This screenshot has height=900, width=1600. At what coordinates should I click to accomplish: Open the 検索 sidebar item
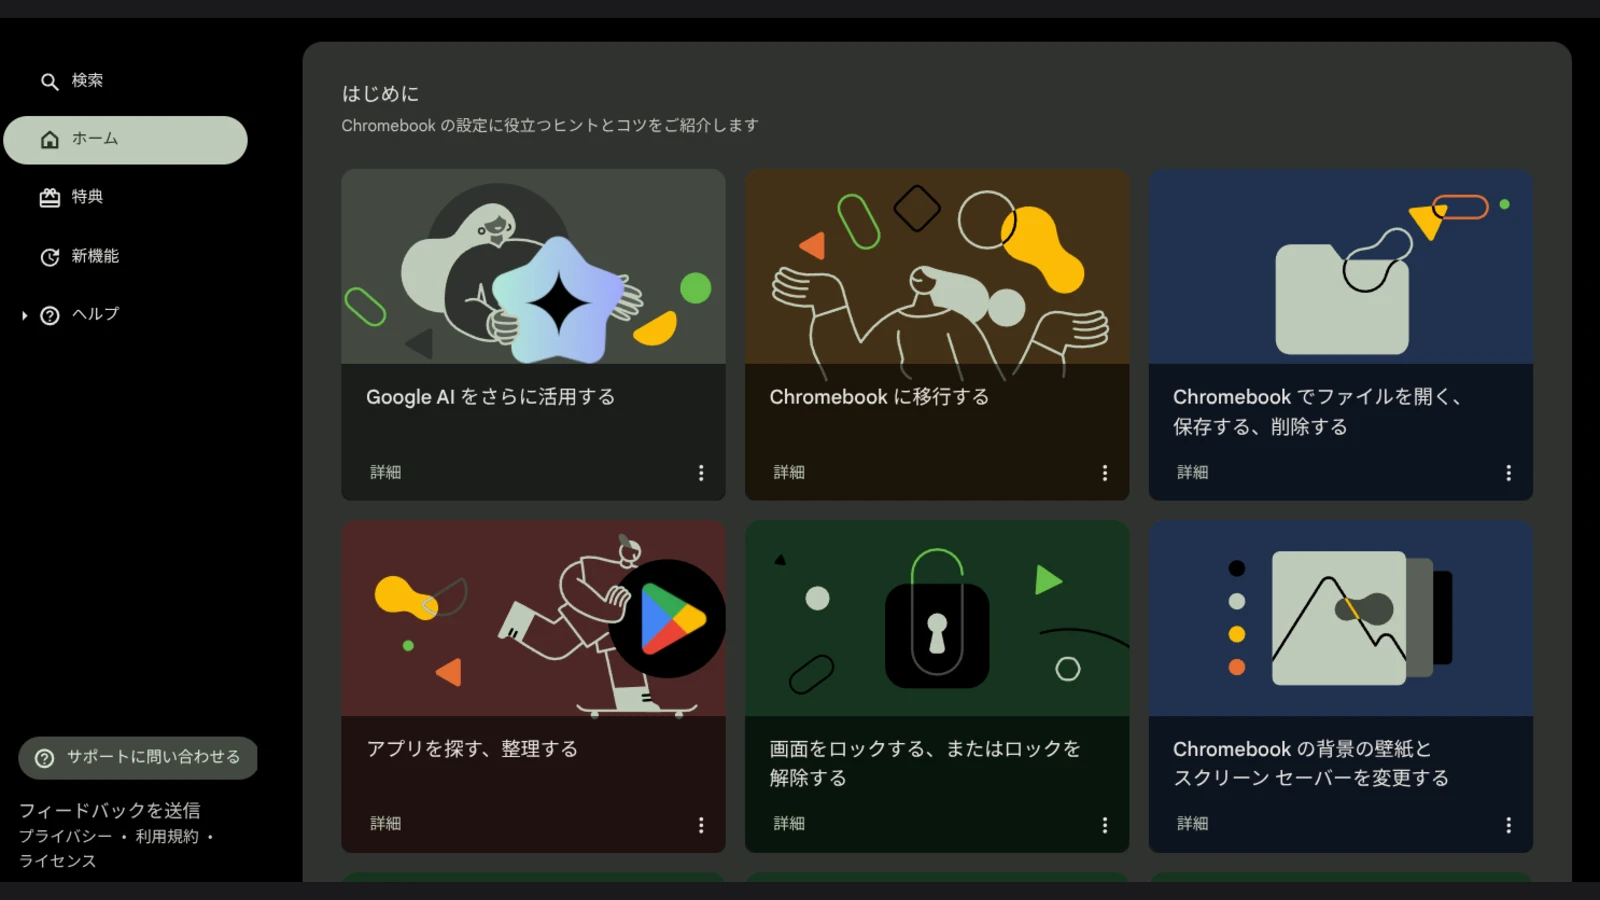click(x=125, y=81)
